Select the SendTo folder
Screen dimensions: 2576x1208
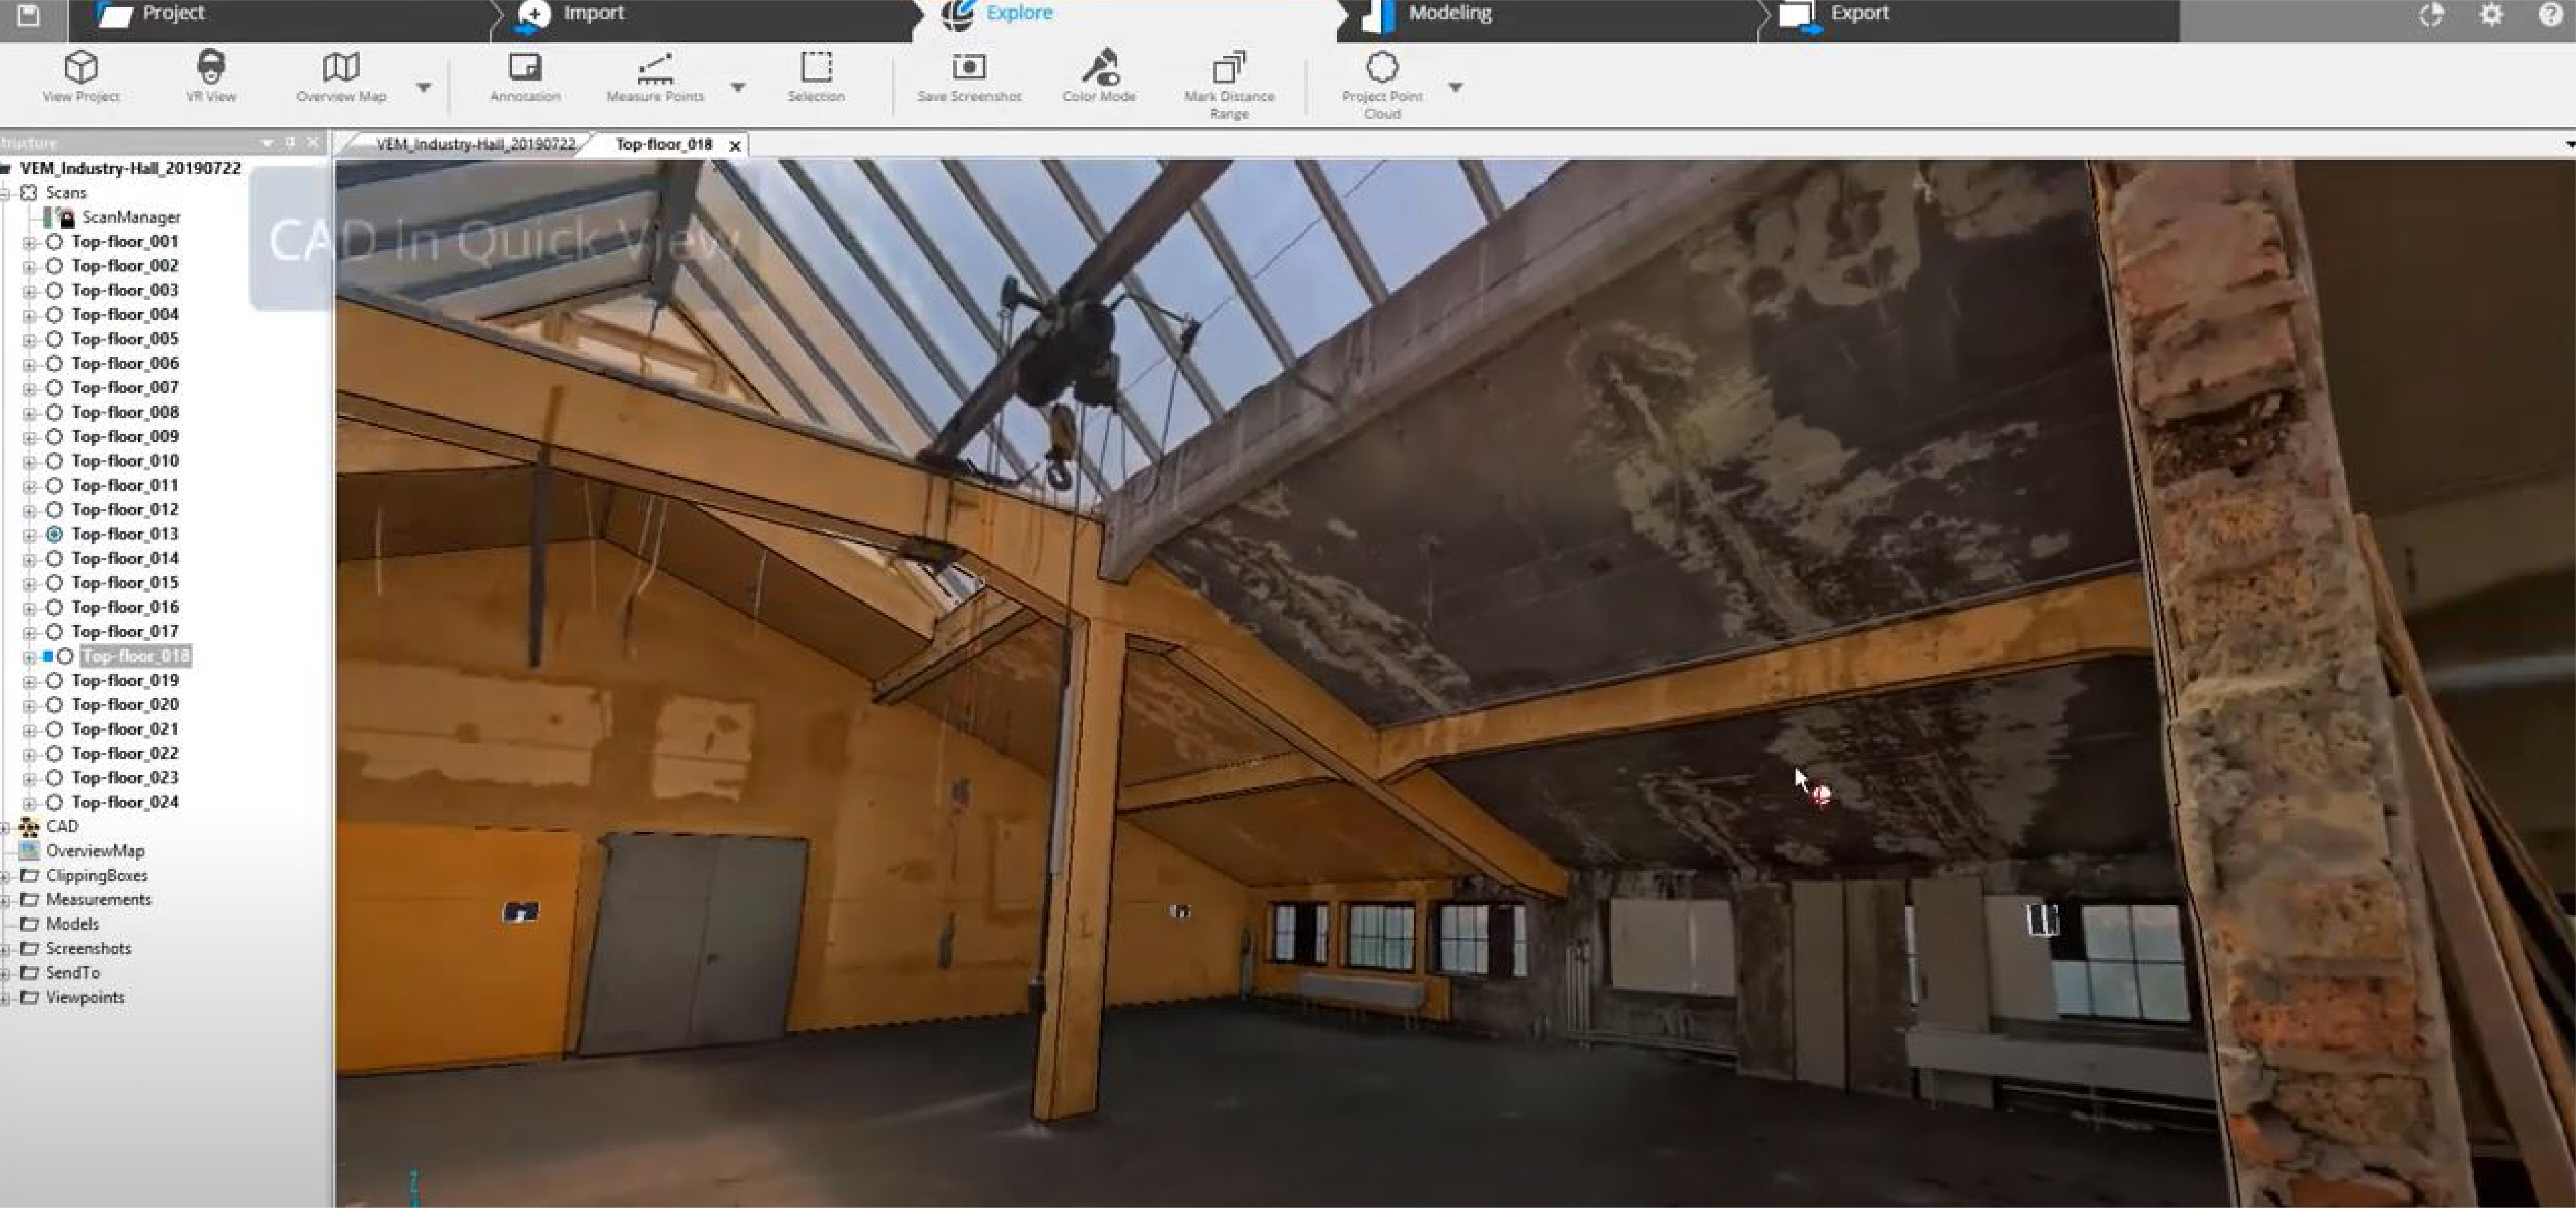click(72, 973)
